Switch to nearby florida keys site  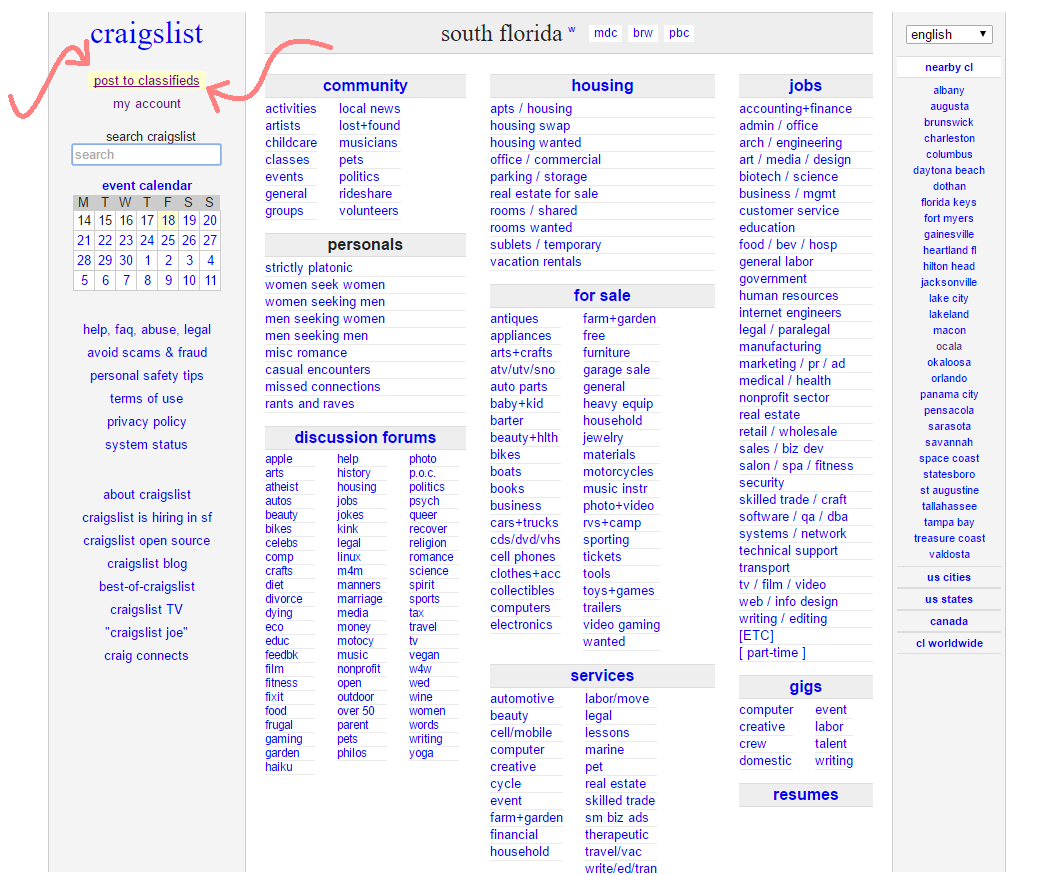tap(948, 202)
